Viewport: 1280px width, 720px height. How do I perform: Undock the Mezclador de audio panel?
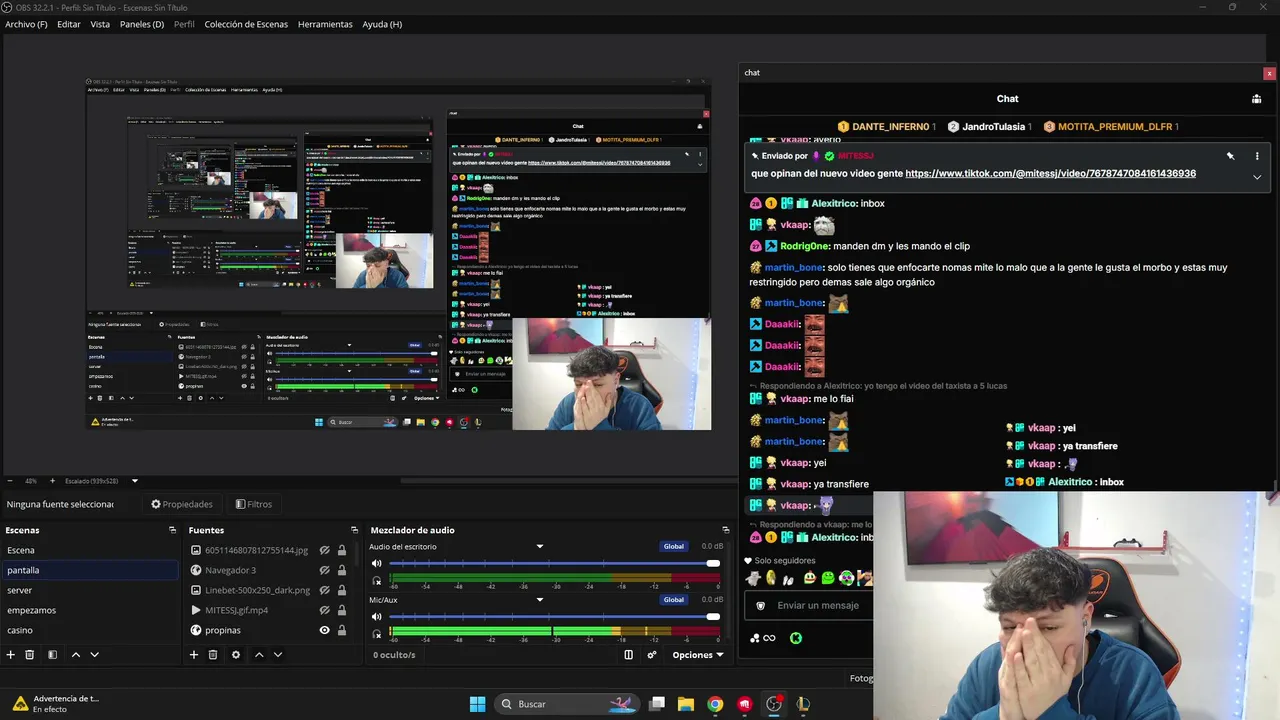tap(726, 530)
